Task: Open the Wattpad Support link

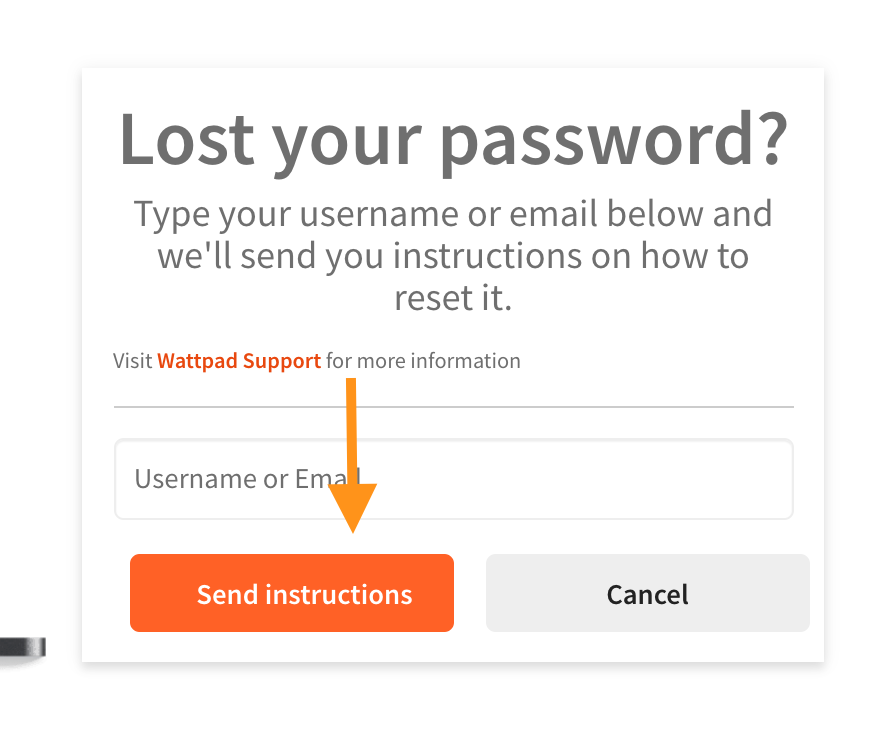Action: coord(239,361)
